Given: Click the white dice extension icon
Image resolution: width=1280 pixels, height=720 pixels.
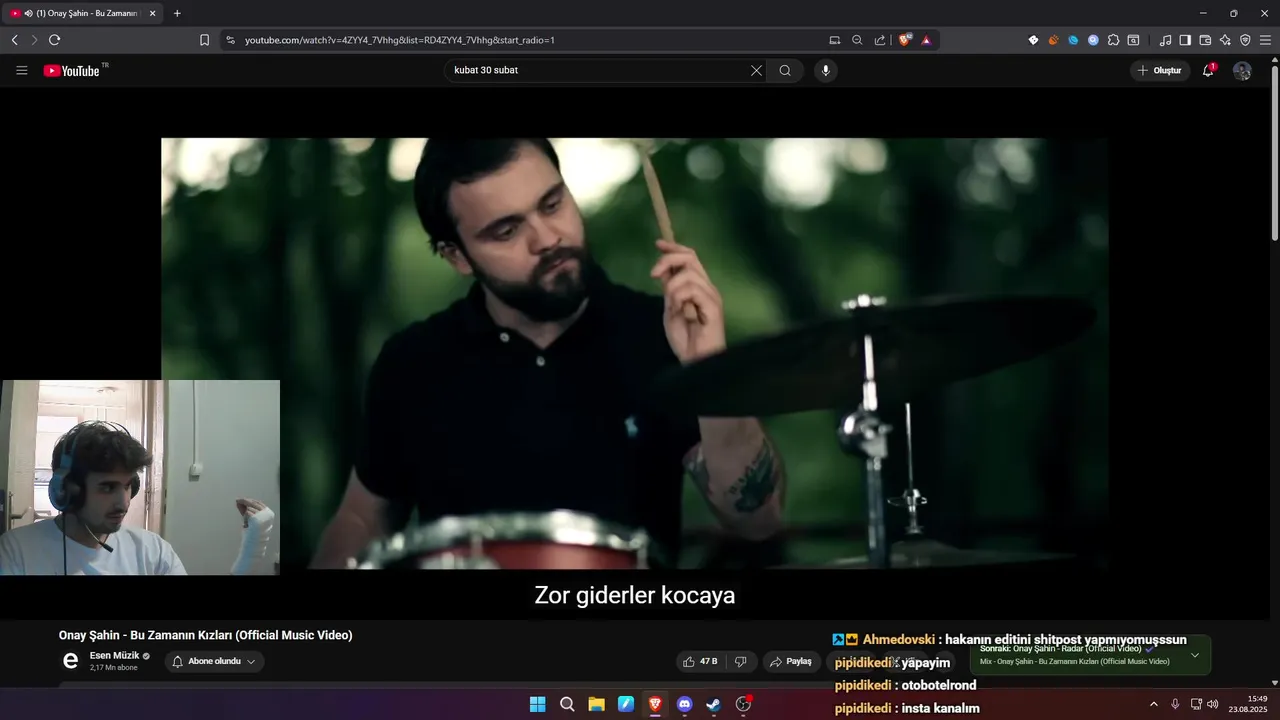Looking at the screenshot, I should click(x=1033, y=40).
